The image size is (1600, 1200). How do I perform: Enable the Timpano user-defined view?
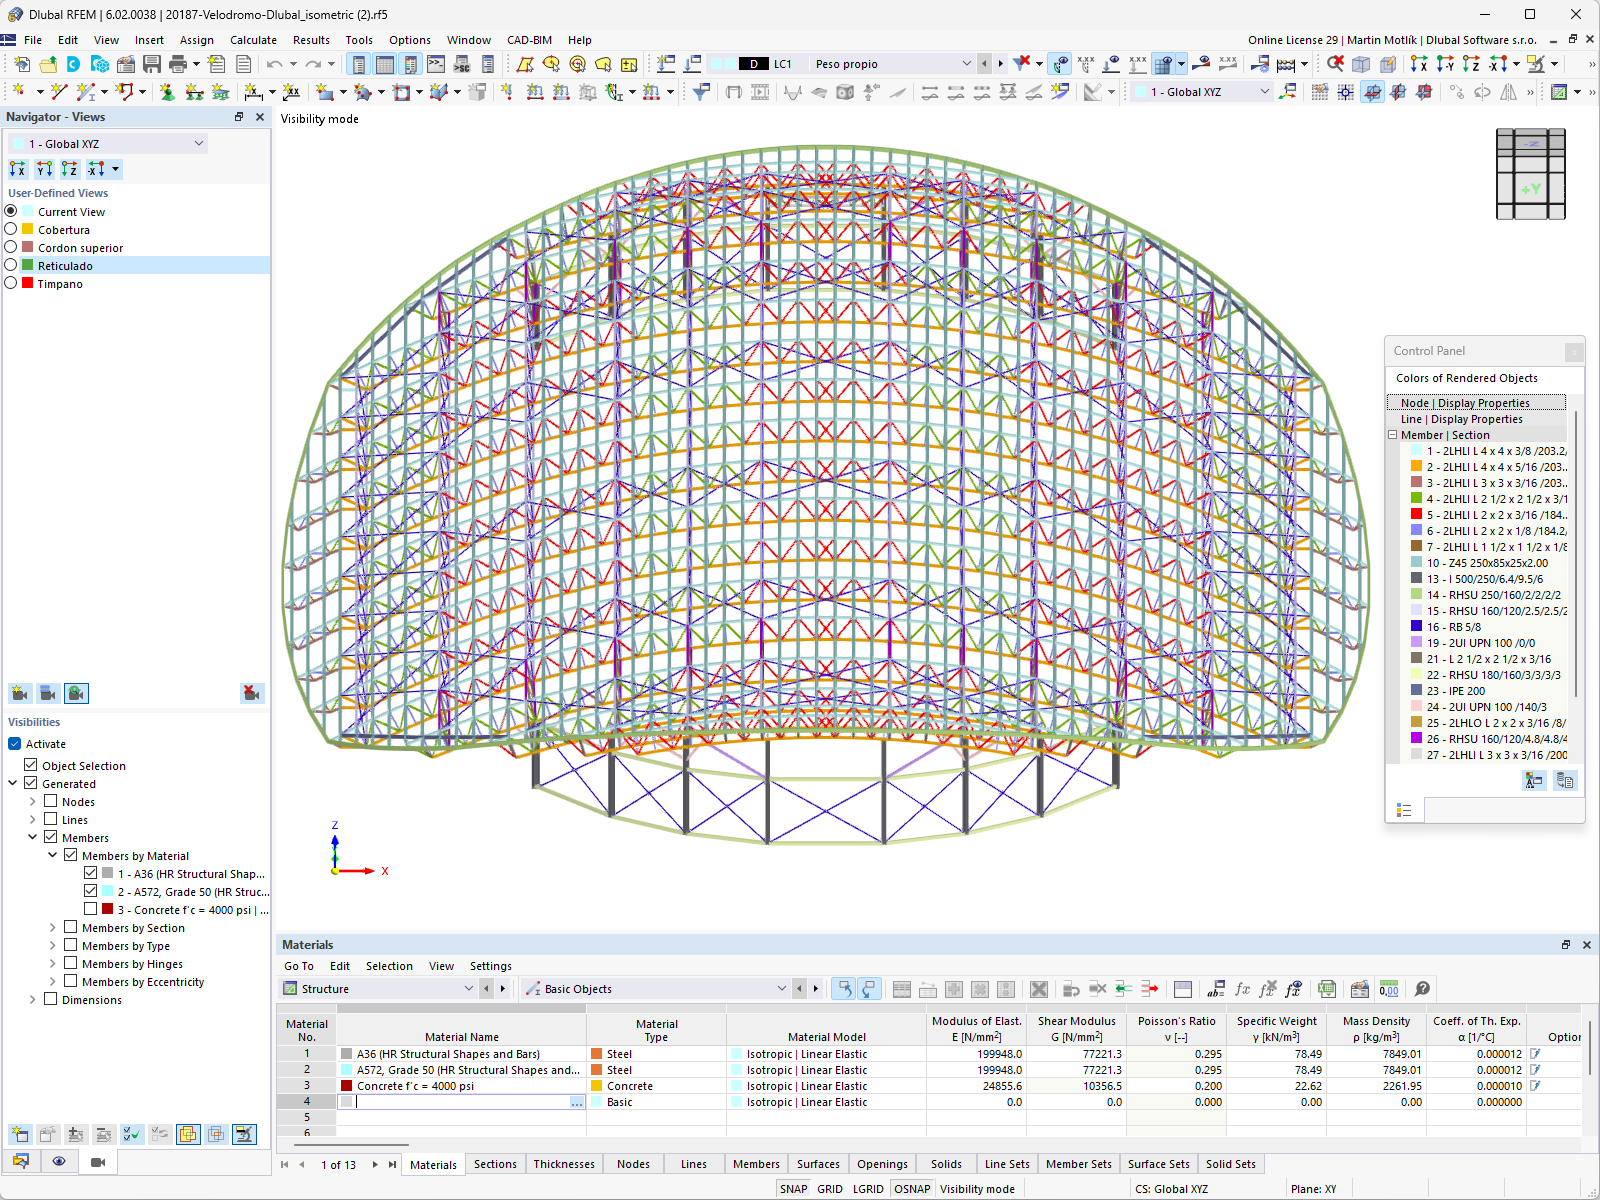click(x=11, y=284)
